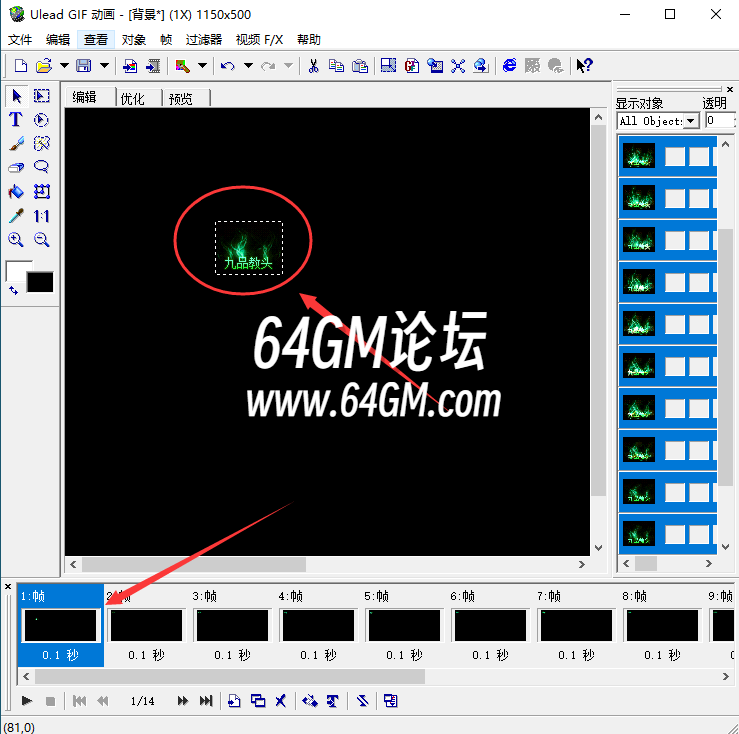
Task: Select the white foreground color swatch
Action: click(x=16, y=272)
